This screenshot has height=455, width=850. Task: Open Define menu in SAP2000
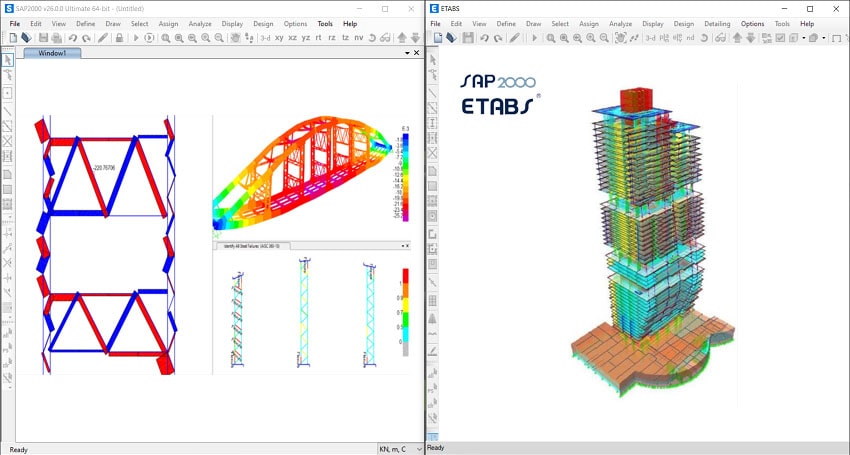[86, 24]
